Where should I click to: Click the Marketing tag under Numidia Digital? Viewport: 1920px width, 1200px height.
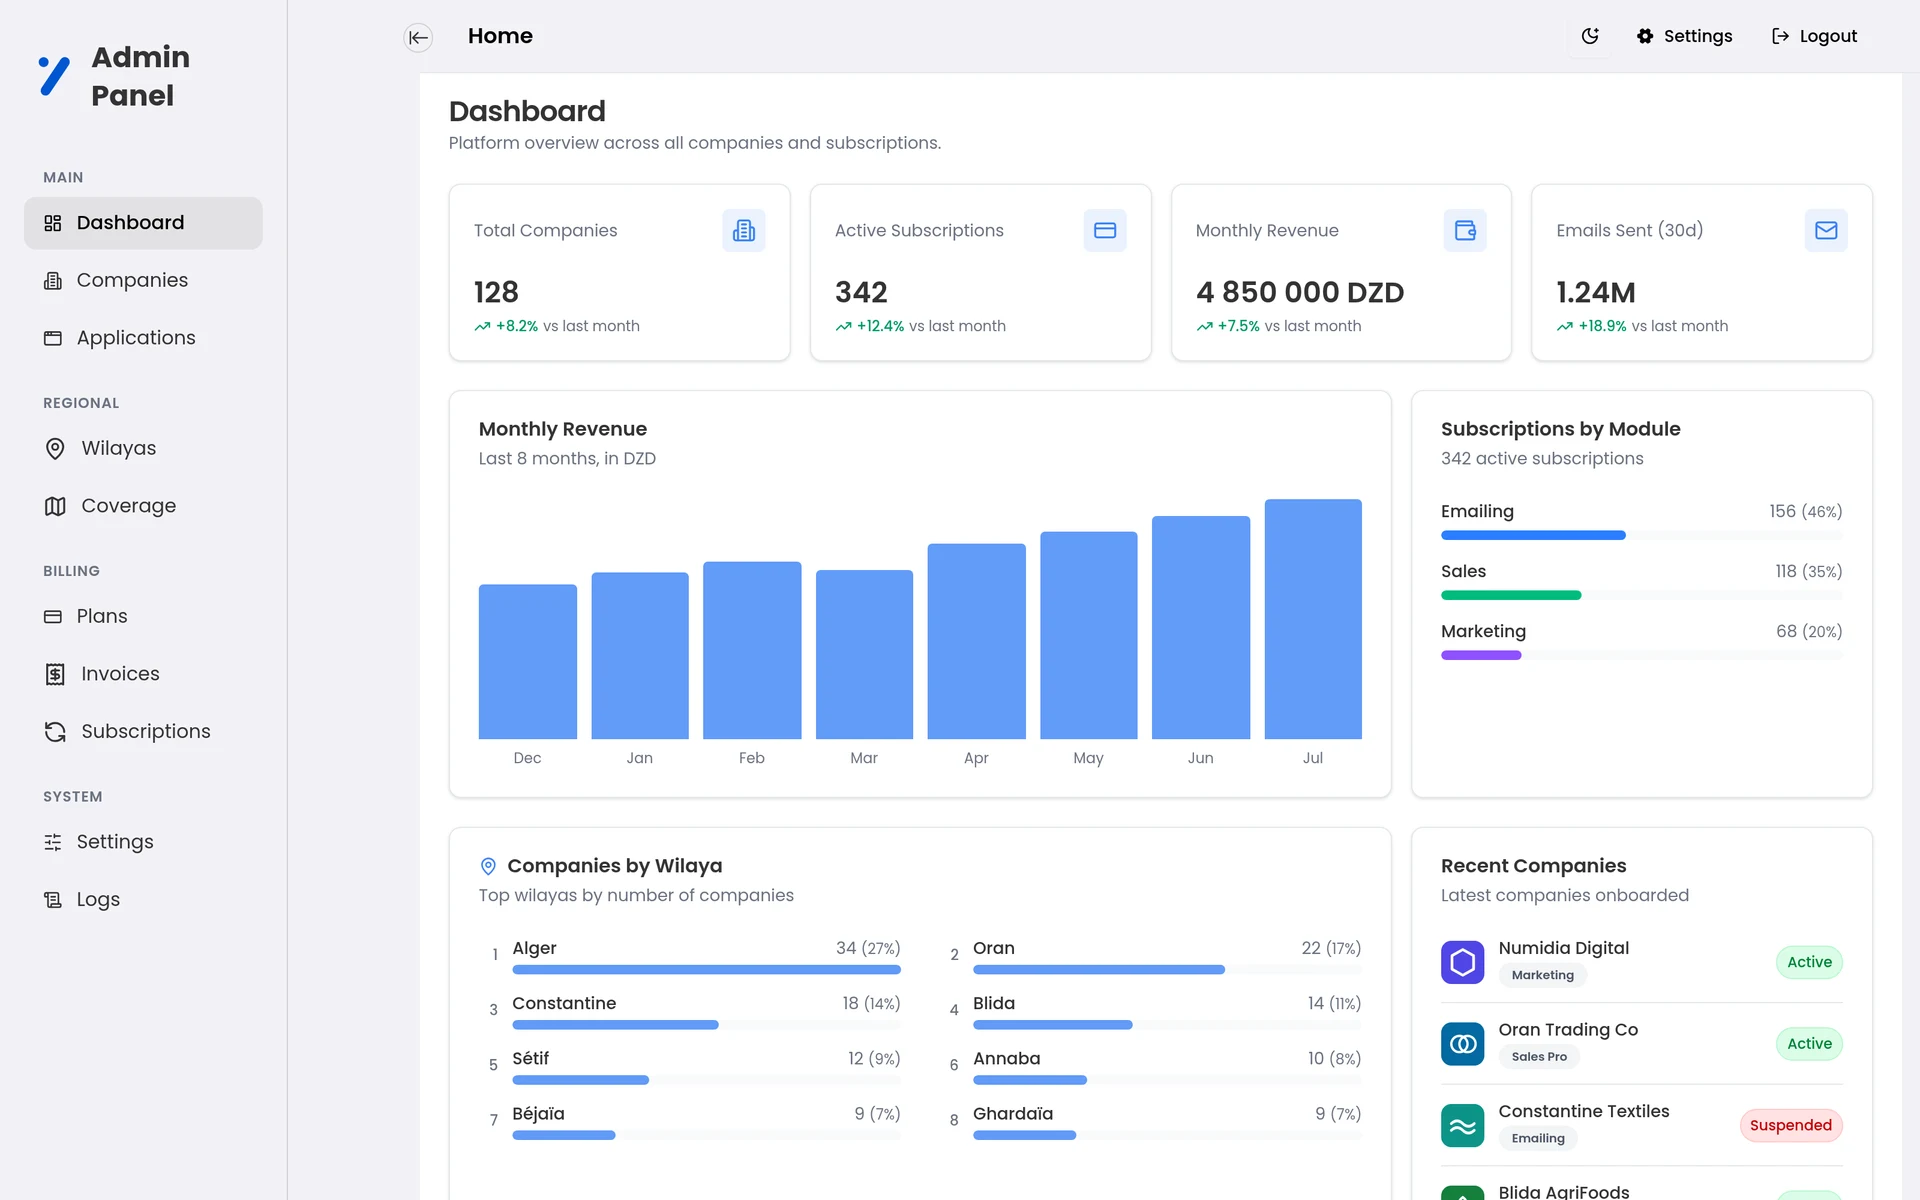(x=1542, y=975)
